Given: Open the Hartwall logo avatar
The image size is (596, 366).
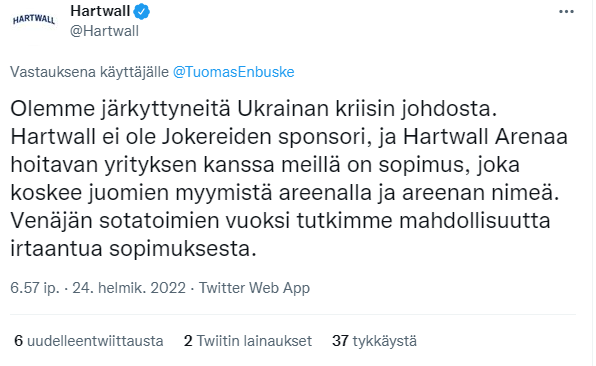Looking at the screenshot, I should [34, 20].
